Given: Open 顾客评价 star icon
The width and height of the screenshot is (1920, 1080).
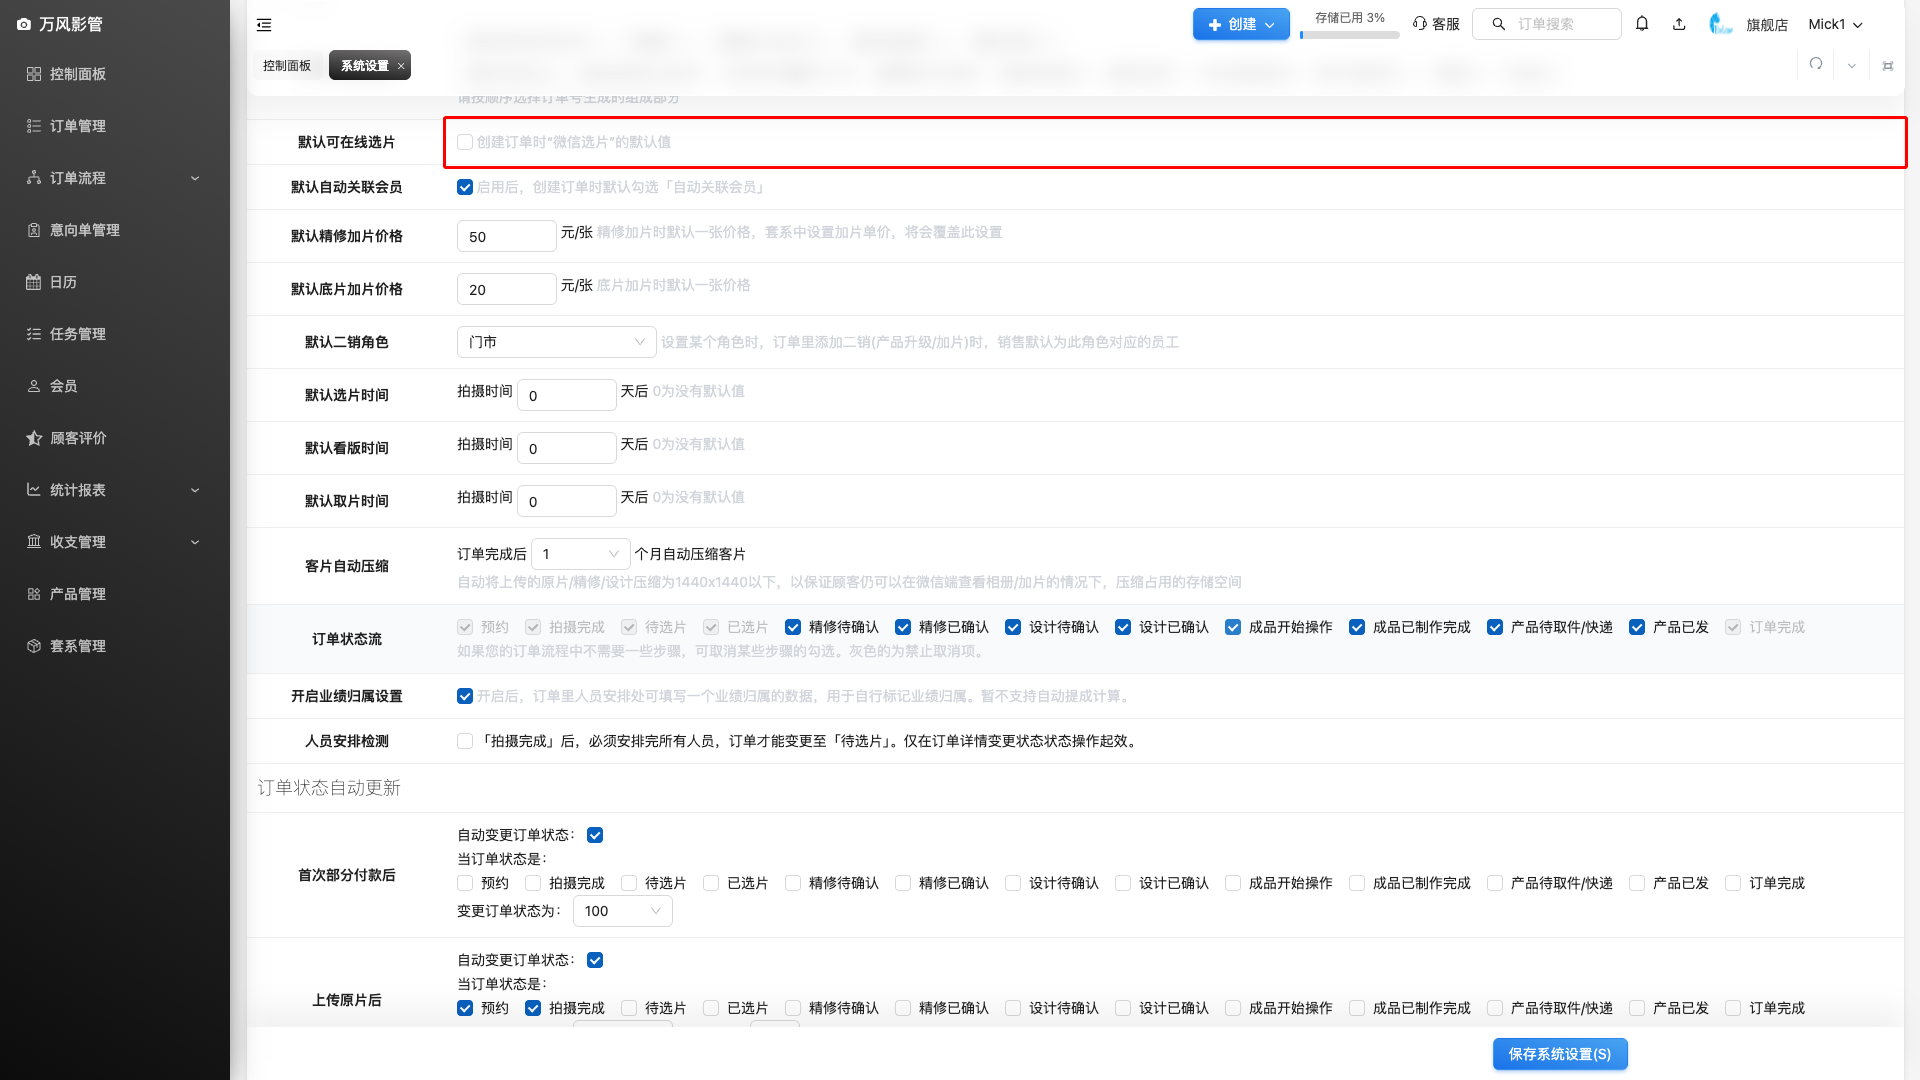Looking at the screenshot, I should [x=34, y=438].
